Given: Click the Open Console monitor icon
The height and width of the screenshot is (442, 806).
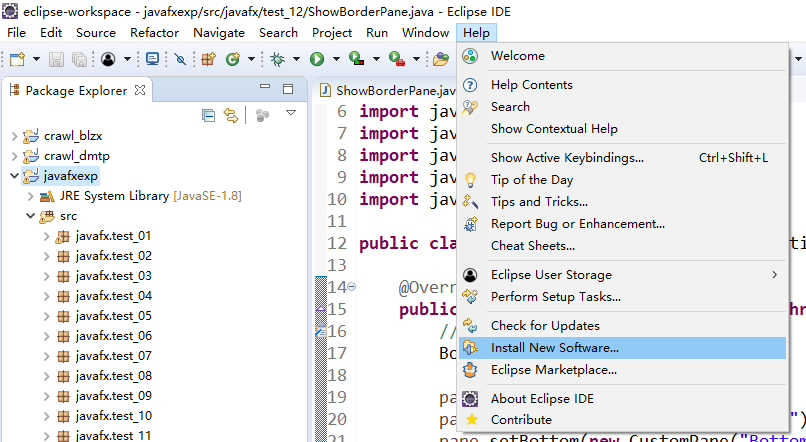Looking at the screenshot, I should (x=153, y=59).
